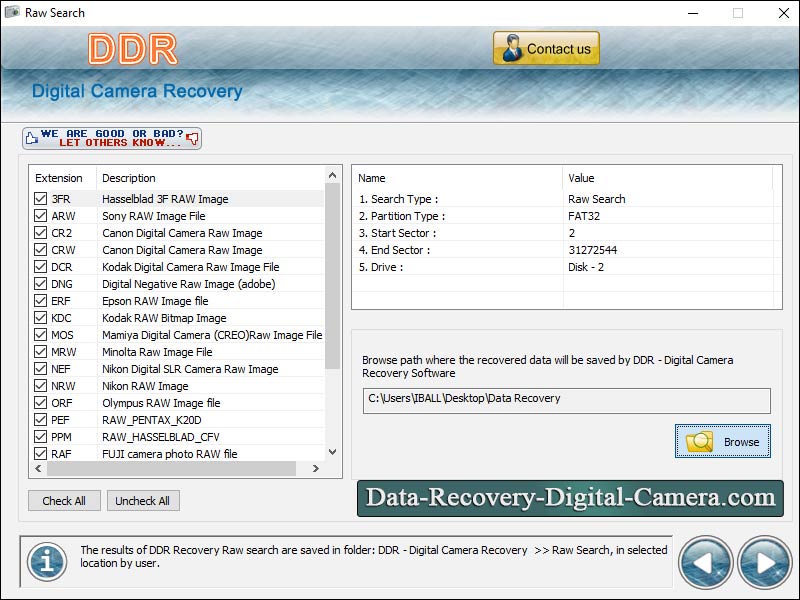Select 'Minolta Raw Image File' row
Image resolution: width=800 pixels, height=600 pixels.
(179, 352)
